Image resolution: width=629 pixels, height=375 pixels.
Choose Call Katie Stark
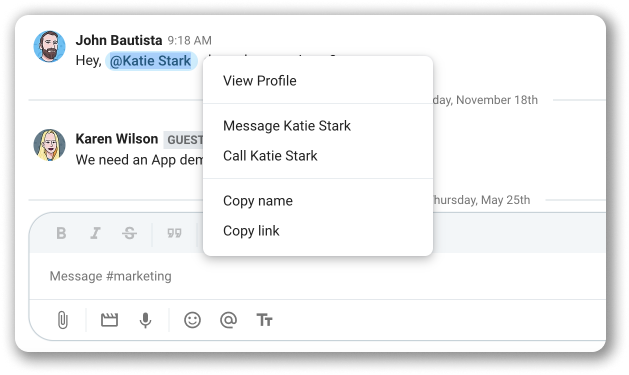click(x=318, y=156)
